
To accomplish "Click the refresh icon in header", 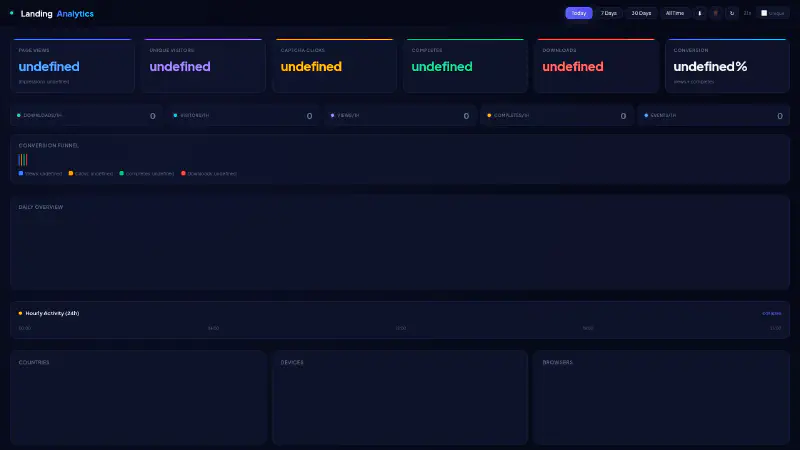I will coord(732,13).
